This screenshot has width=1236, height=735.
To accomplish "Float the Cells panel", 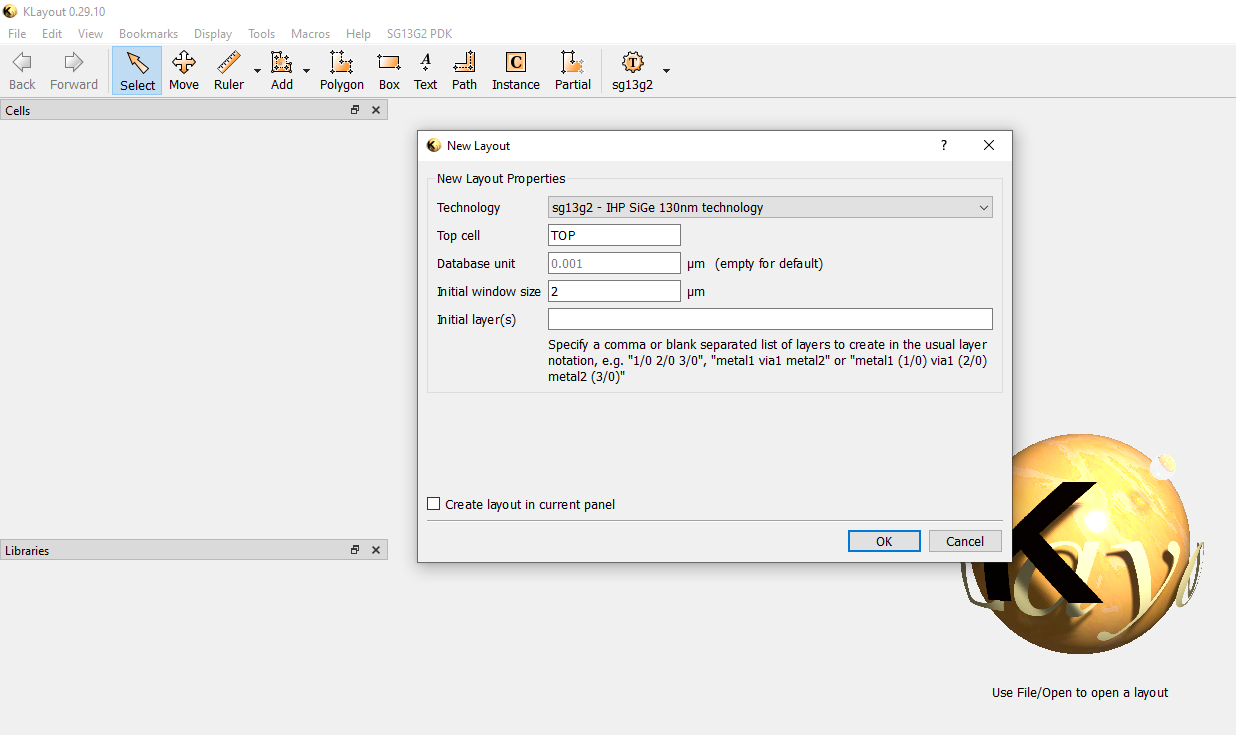I will click(x=355, y=110).
